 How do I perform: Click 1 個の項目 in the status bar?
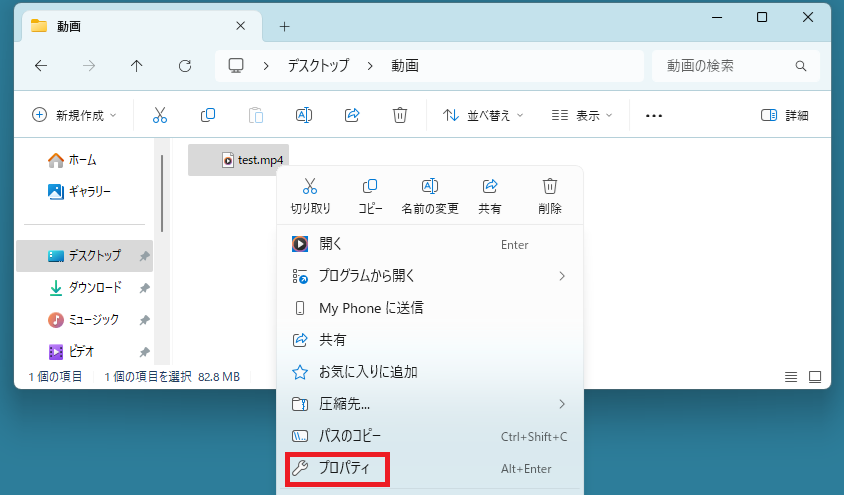55,377
